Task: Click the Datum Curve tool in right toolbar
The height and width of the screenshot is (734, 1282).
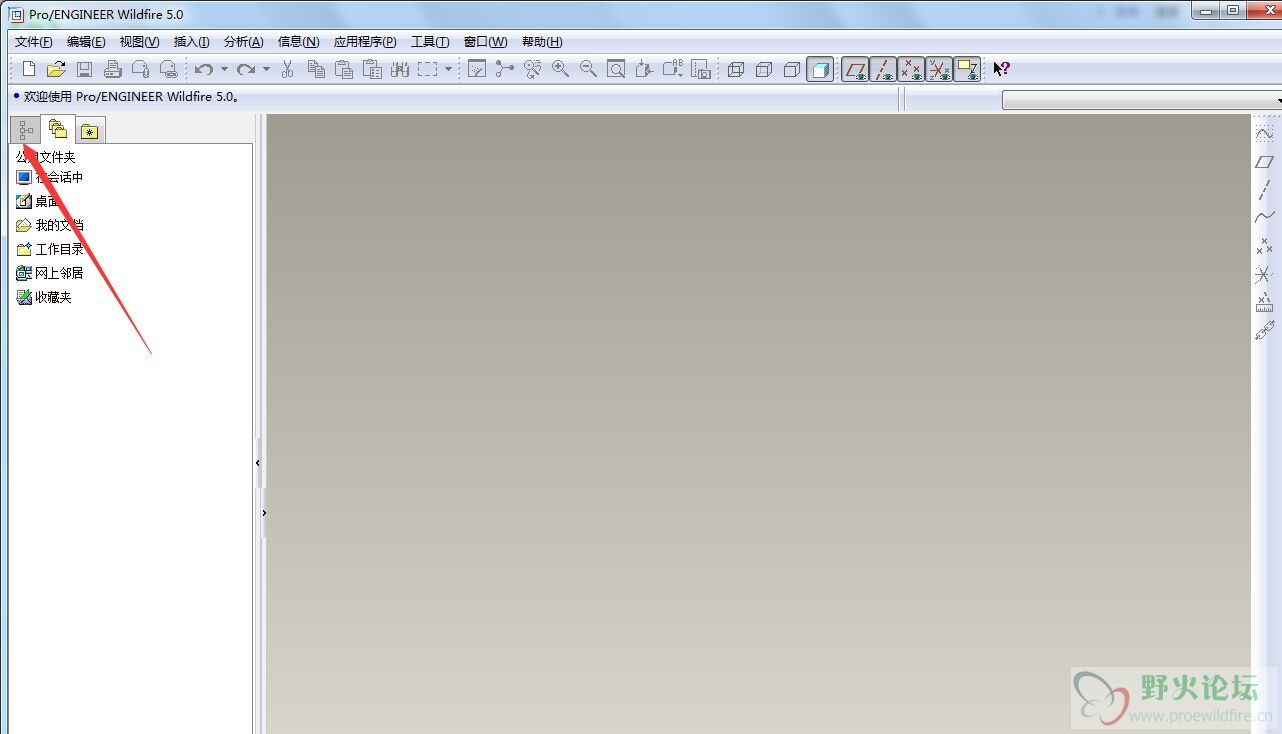Action: pyautogui.click(x=1265, y=217)
